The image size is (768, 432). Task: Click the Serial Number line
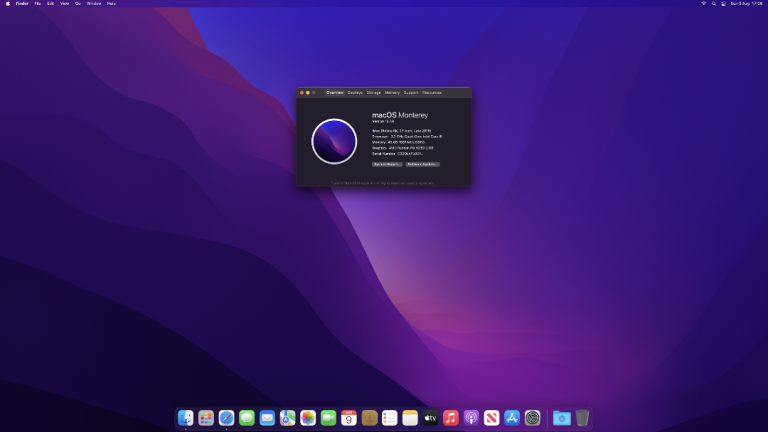[x=397, y=154]
